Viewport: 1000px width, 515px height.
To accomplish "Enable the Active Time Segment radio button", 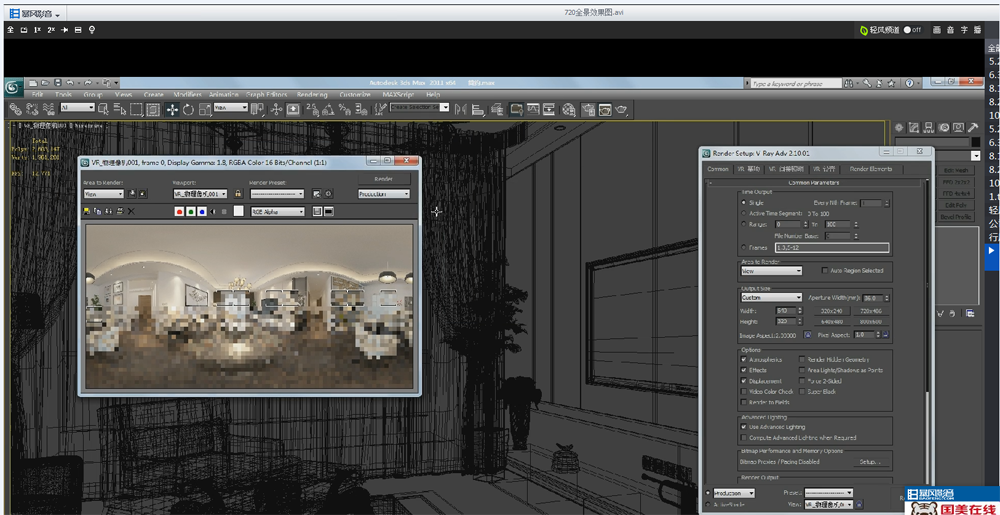I will point(743,213).
